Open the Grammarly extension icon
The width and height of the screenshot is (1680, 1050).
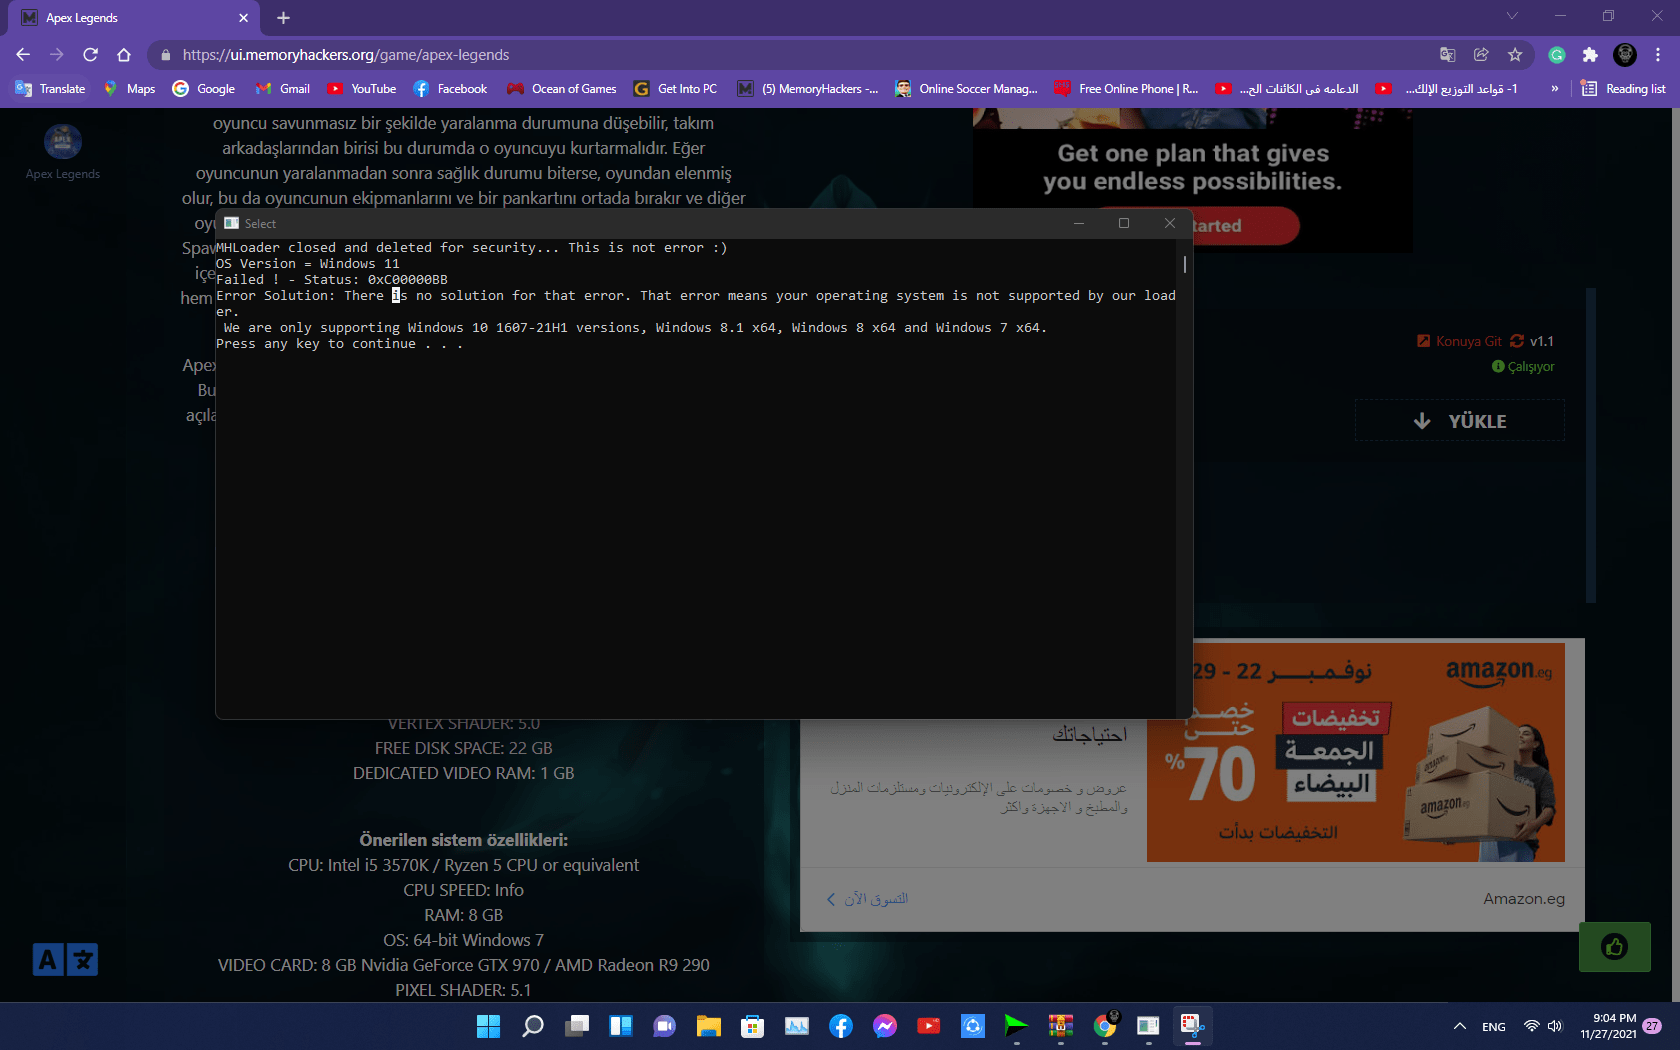click(1557, 55)
